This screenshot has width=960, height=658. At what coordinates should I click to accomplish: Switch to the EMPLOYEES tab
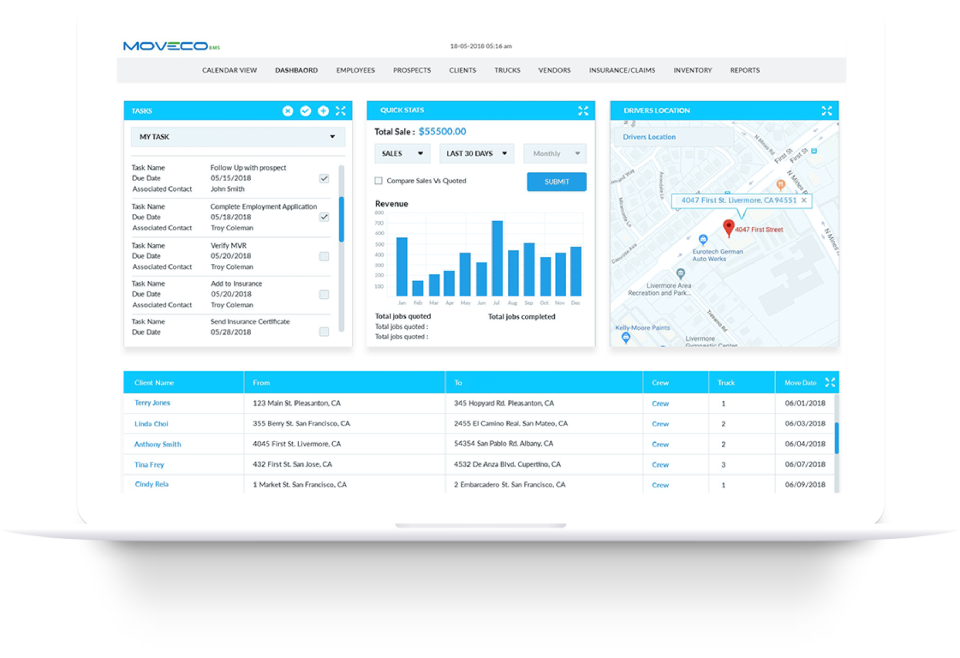356,70
